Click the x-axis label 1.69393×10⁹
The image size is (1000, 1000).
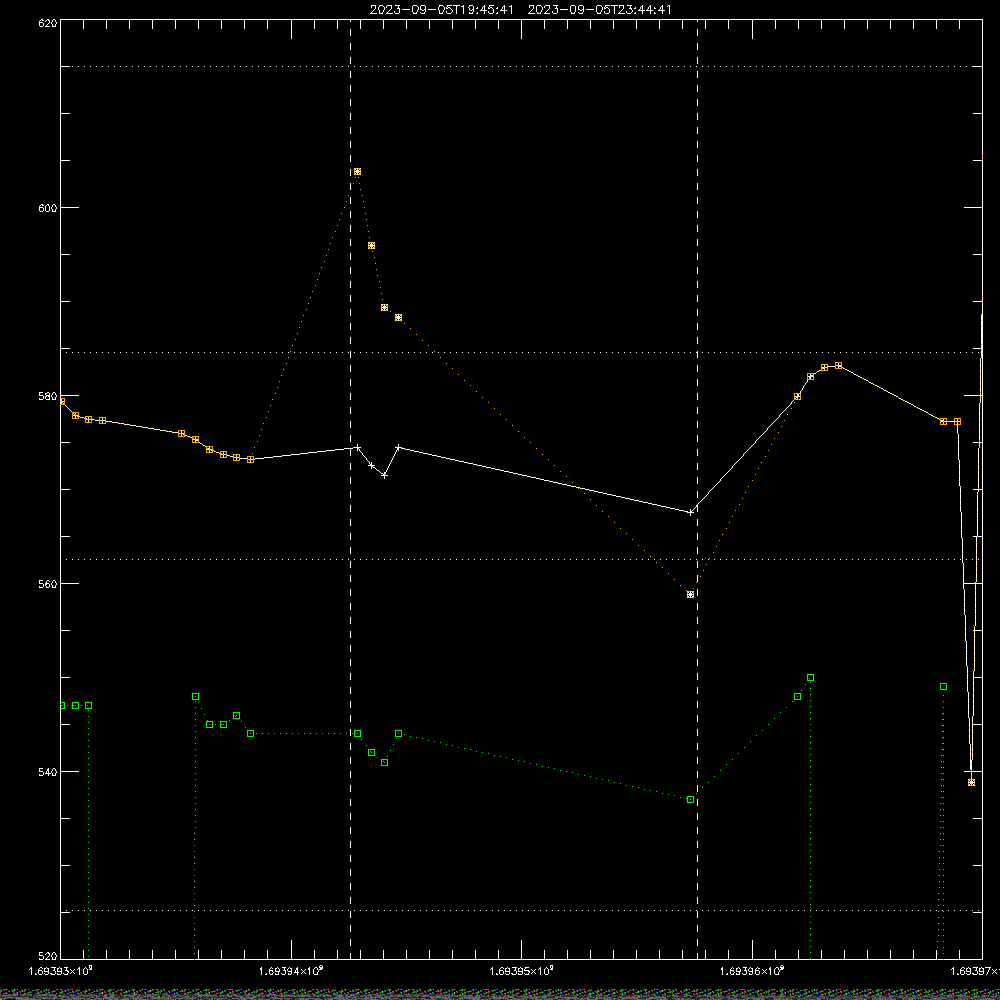(61, 970)
